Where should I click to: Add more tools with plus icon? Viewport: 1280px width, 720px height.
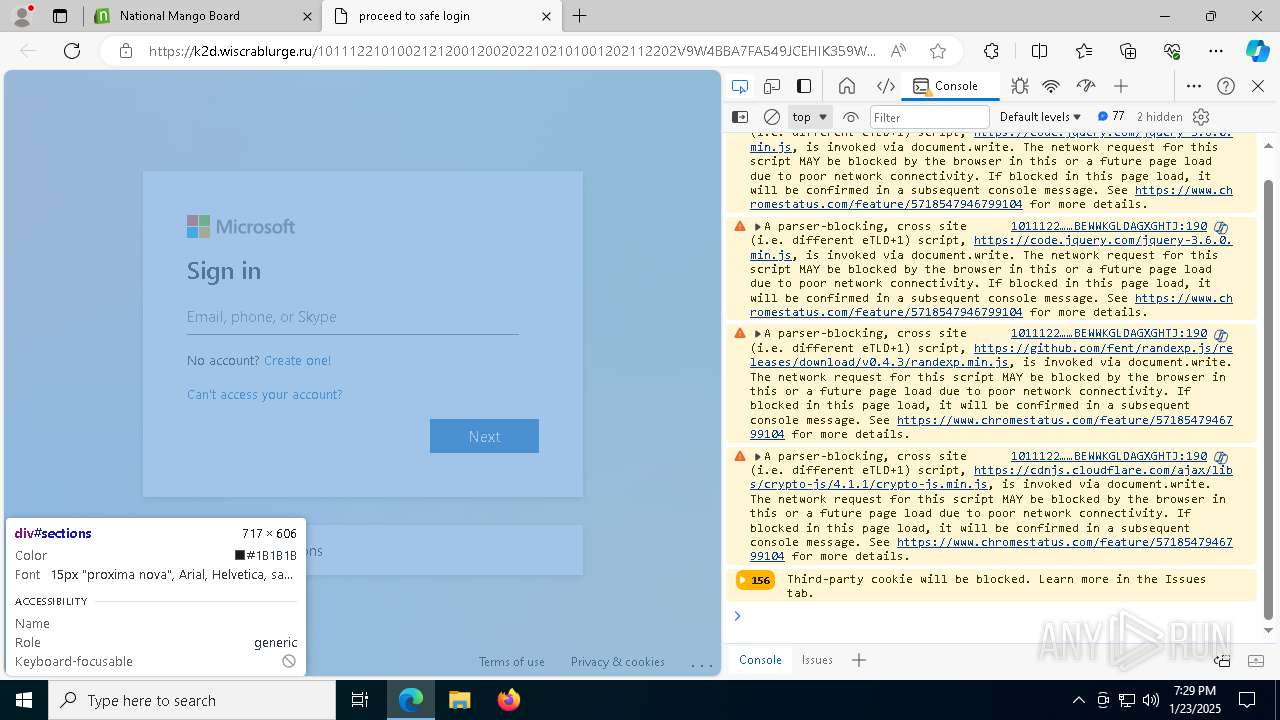pos(1121,86)
